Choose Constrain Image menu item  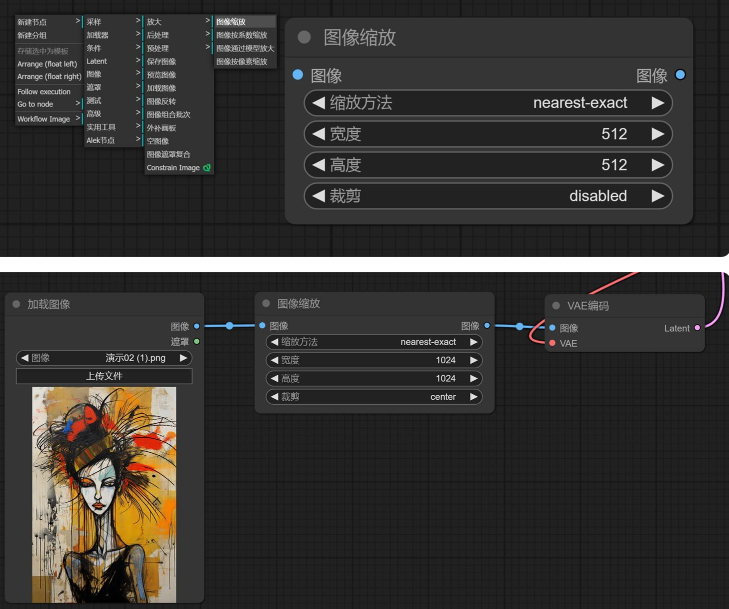tap(179, 167)
